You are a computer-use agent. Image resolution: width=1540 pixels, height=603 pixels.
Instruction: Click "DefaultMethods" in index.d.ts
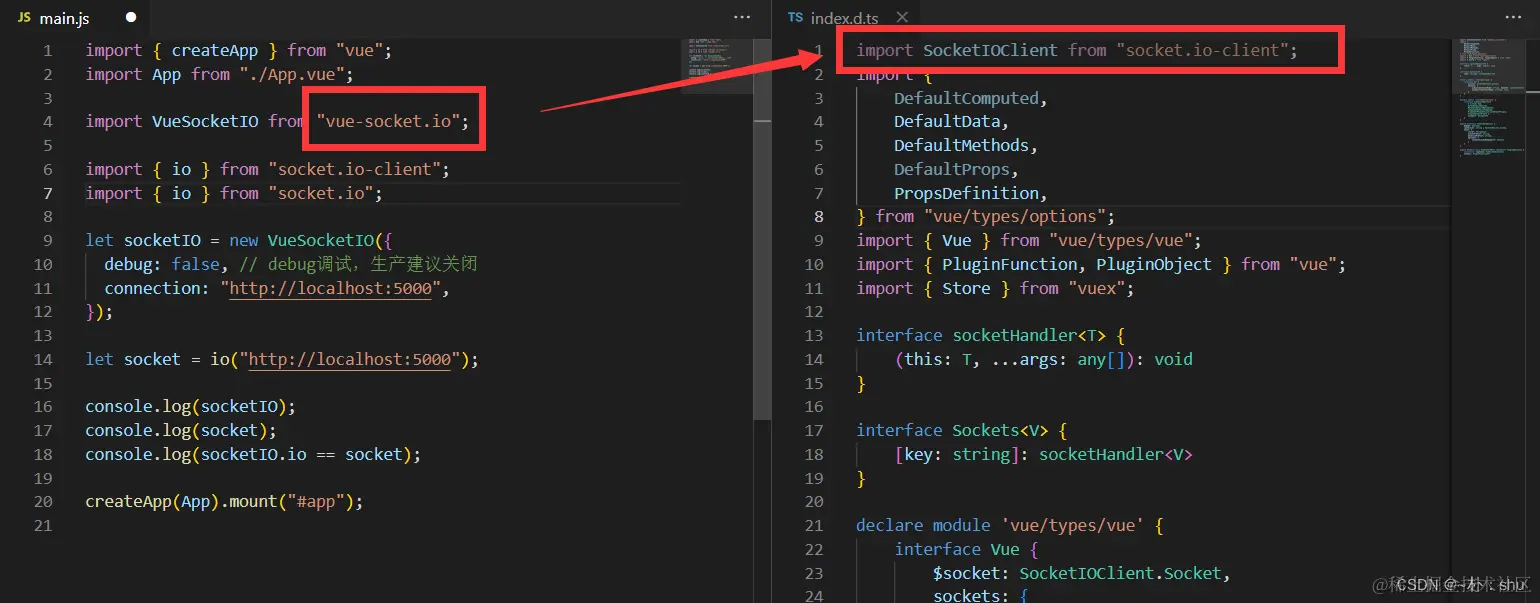coord(961,145)
